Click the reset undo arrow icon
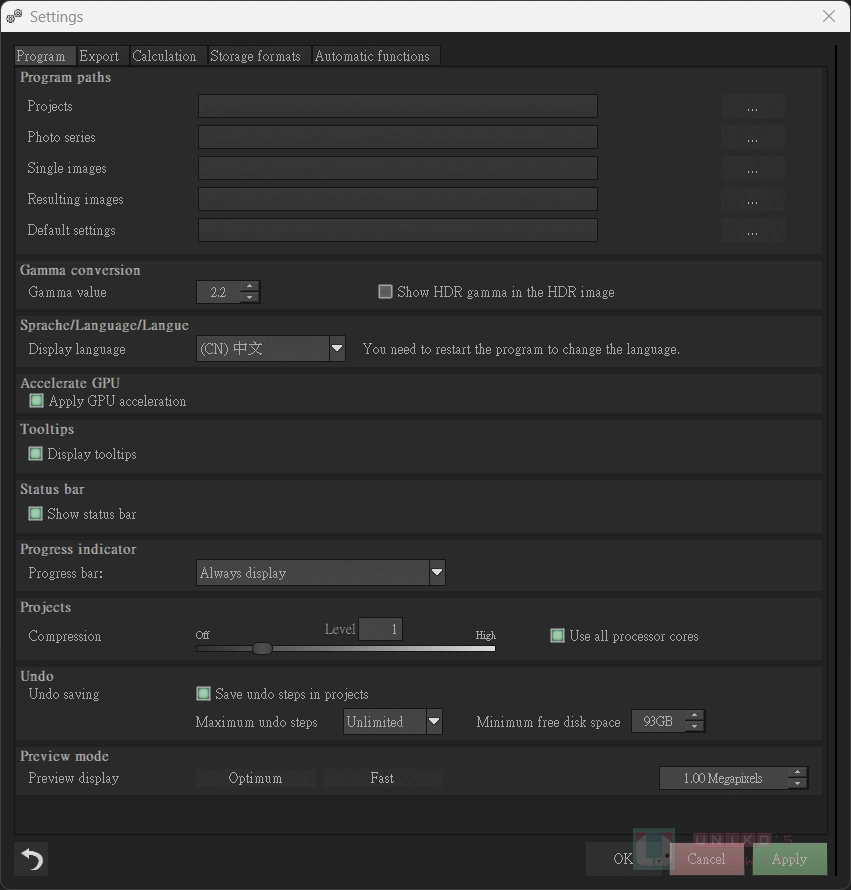The image size is (851, 890). [32, 859]
